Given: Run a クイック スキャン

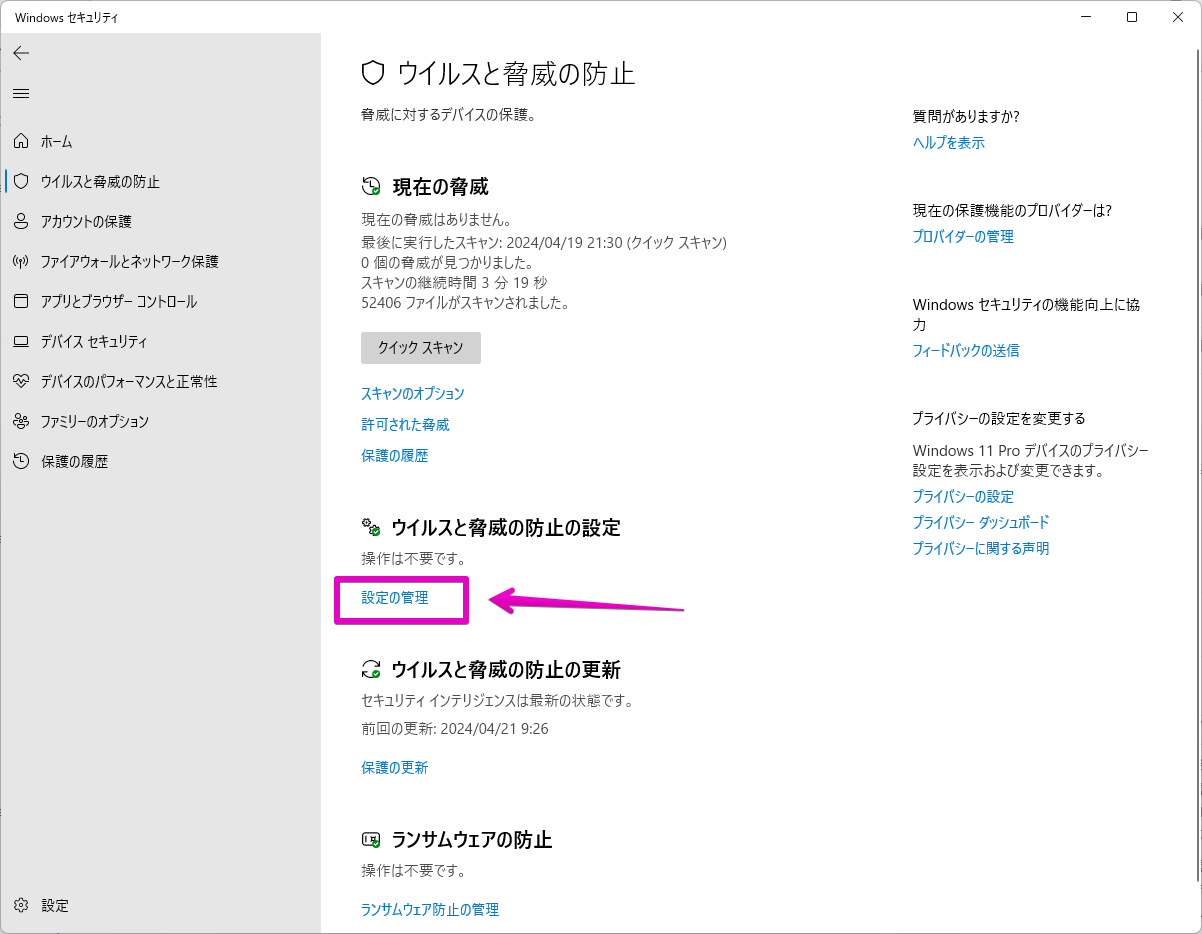Looking at the screenshot, I should coord(420,348).
